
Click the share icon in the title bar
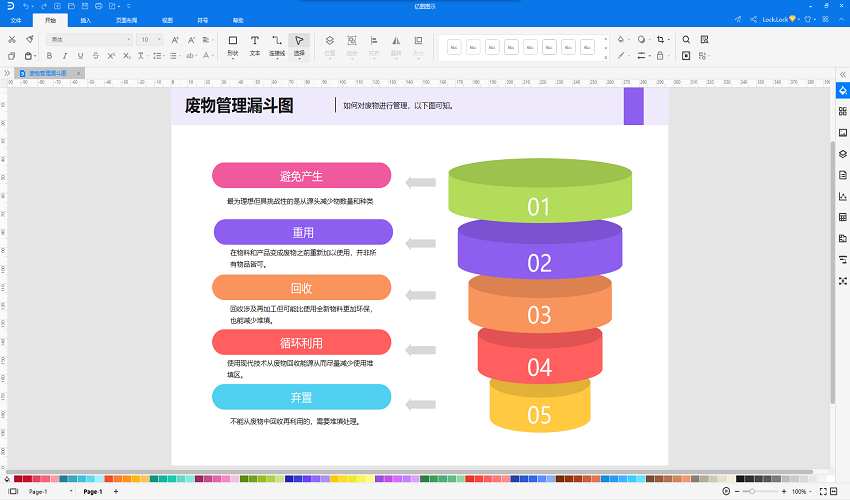[x=754, y=20]
